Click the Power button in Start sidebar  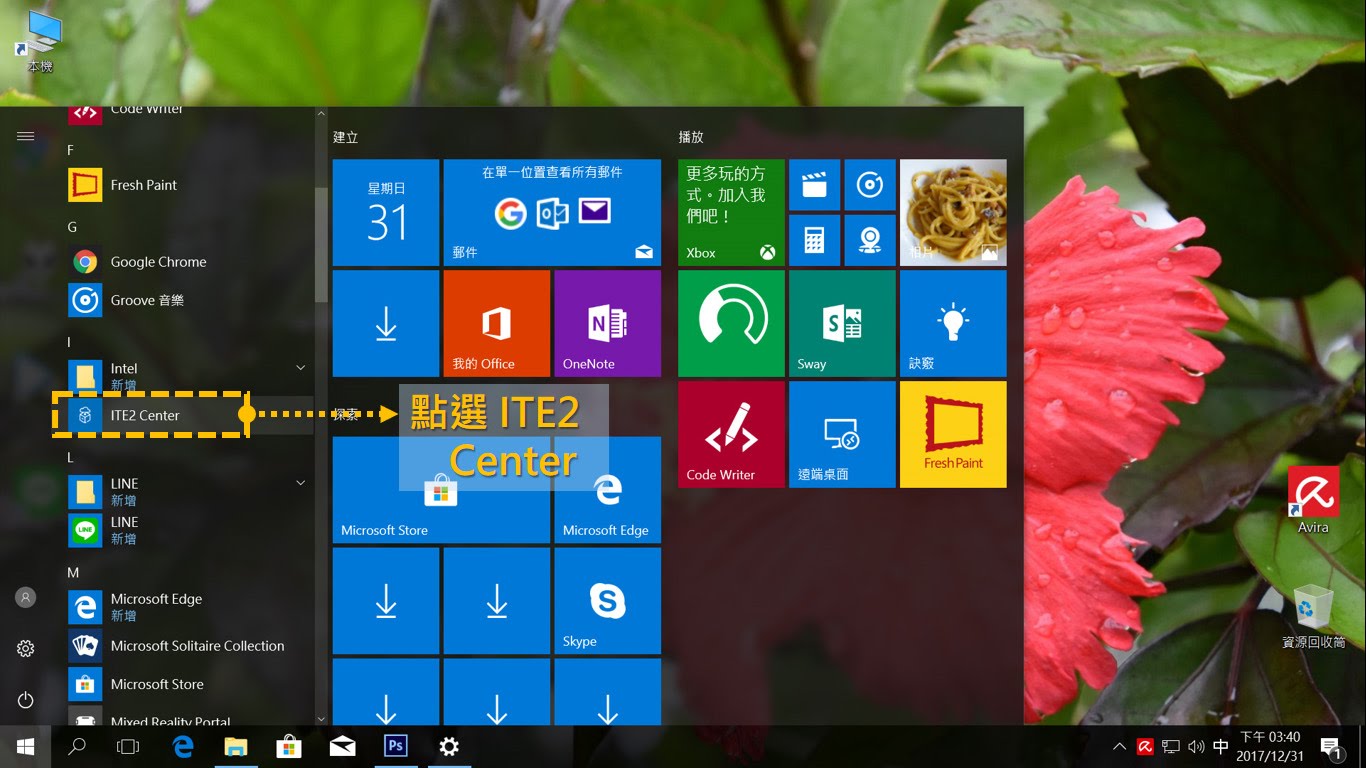coord(26,701)
